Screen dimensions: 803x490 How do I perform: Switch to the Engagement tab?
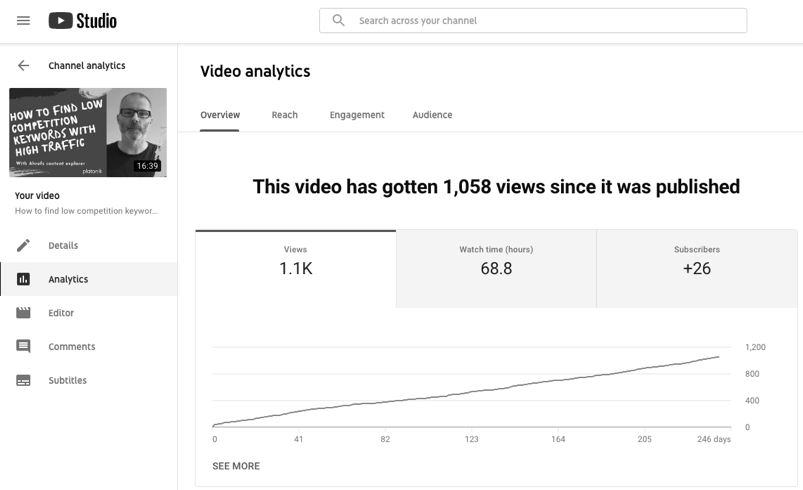tap(357, 115)
